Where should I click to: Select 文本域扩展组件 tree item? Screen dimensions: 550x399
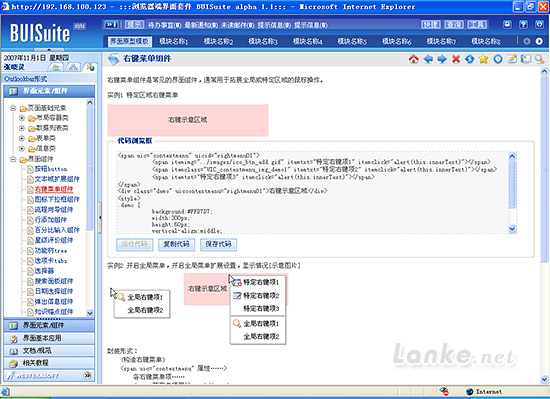pyautogui.click(x=57, y=179)
